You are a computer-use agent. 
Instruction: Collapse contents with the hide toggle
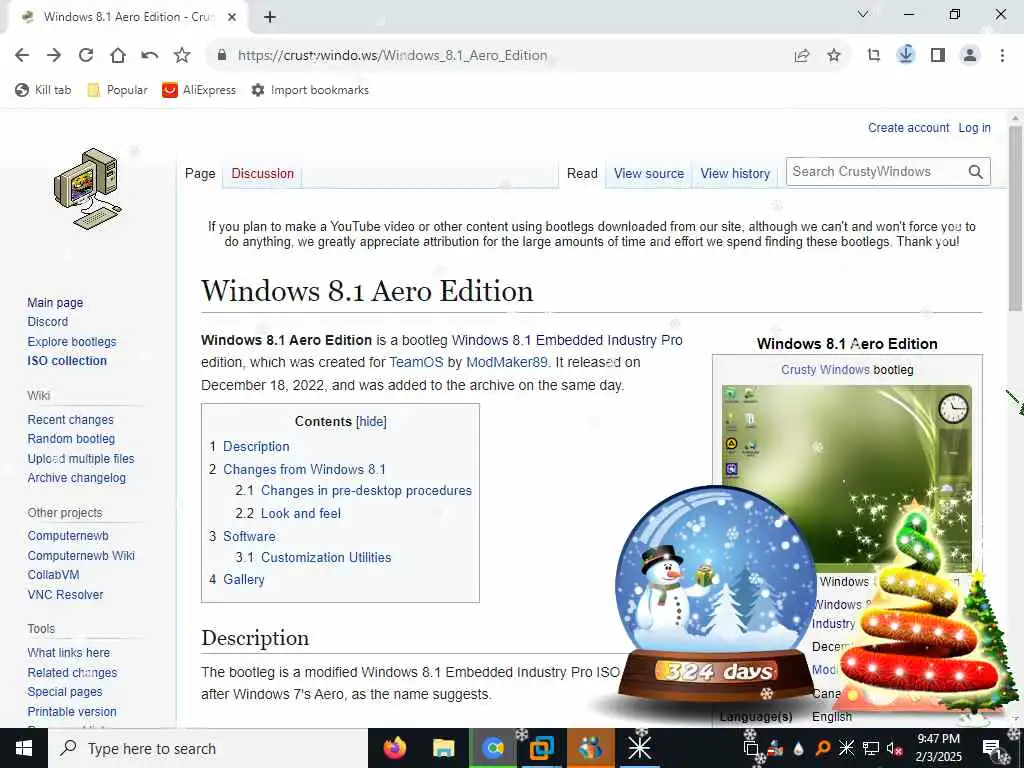point(372,422)
